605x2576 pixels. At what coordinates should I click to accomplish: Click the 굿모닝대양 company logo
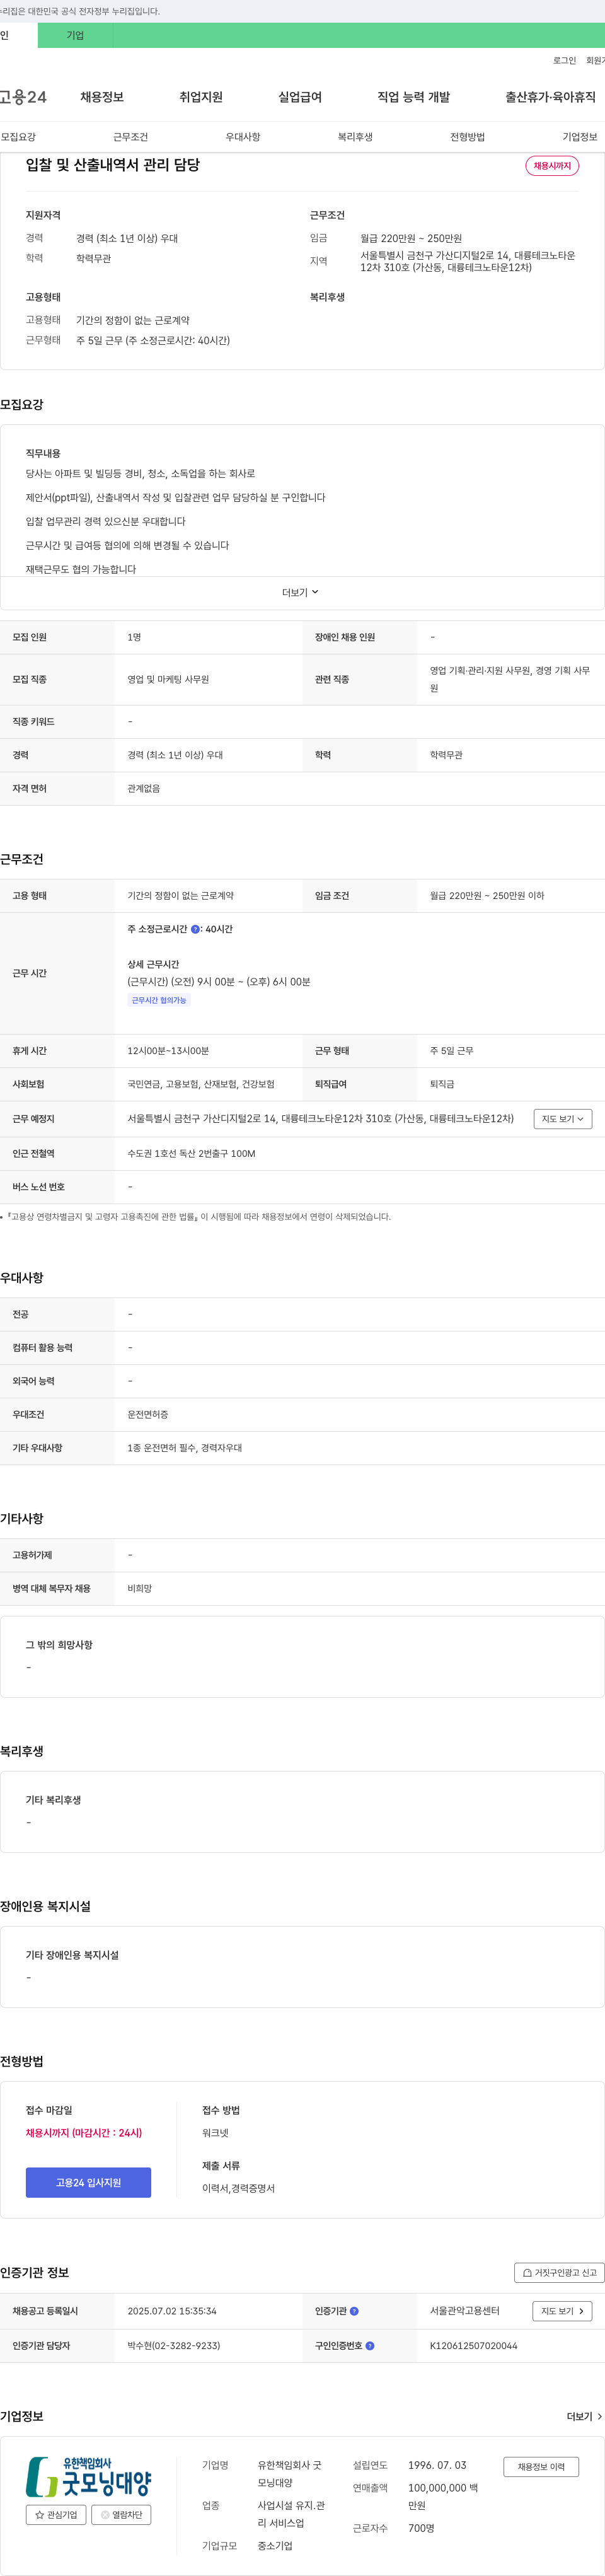pos(88,2476)
